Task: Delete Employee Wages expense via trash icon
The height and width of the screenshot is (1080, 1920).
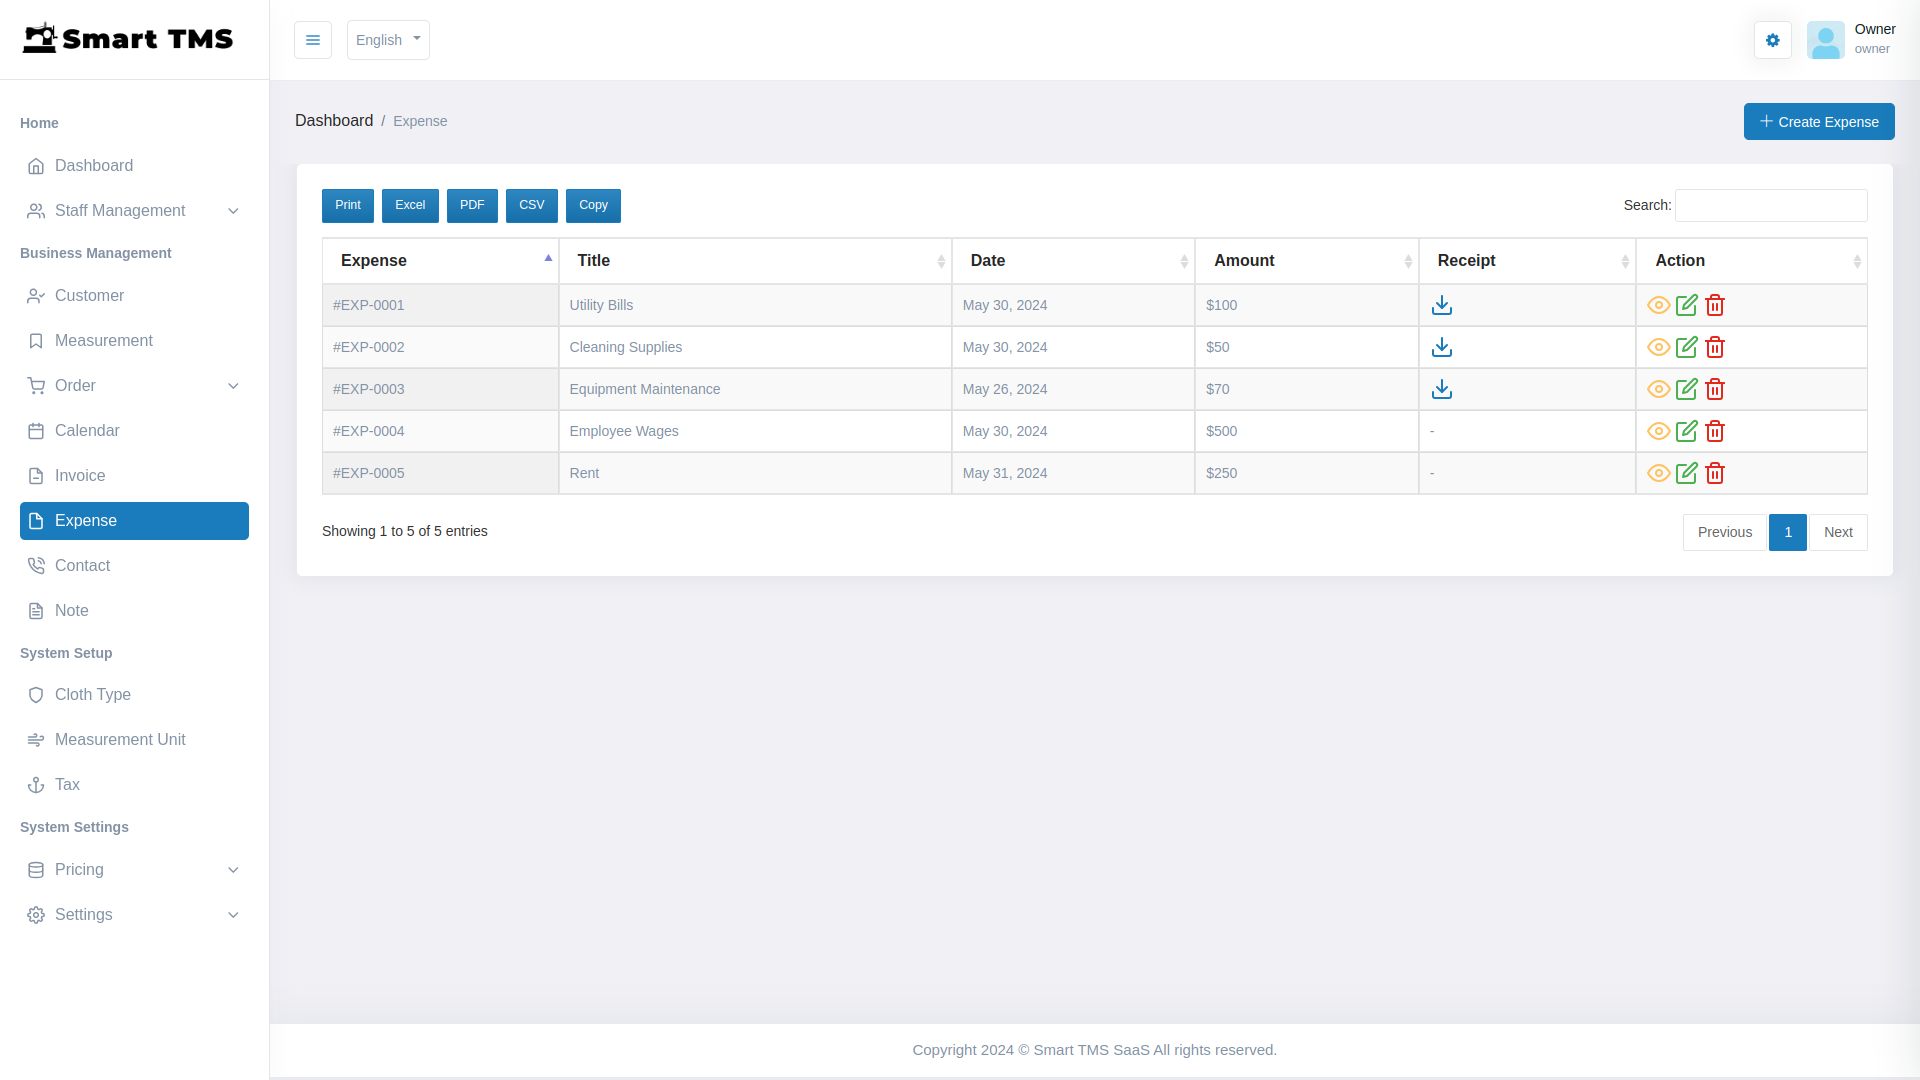Action: point(1714,431)
